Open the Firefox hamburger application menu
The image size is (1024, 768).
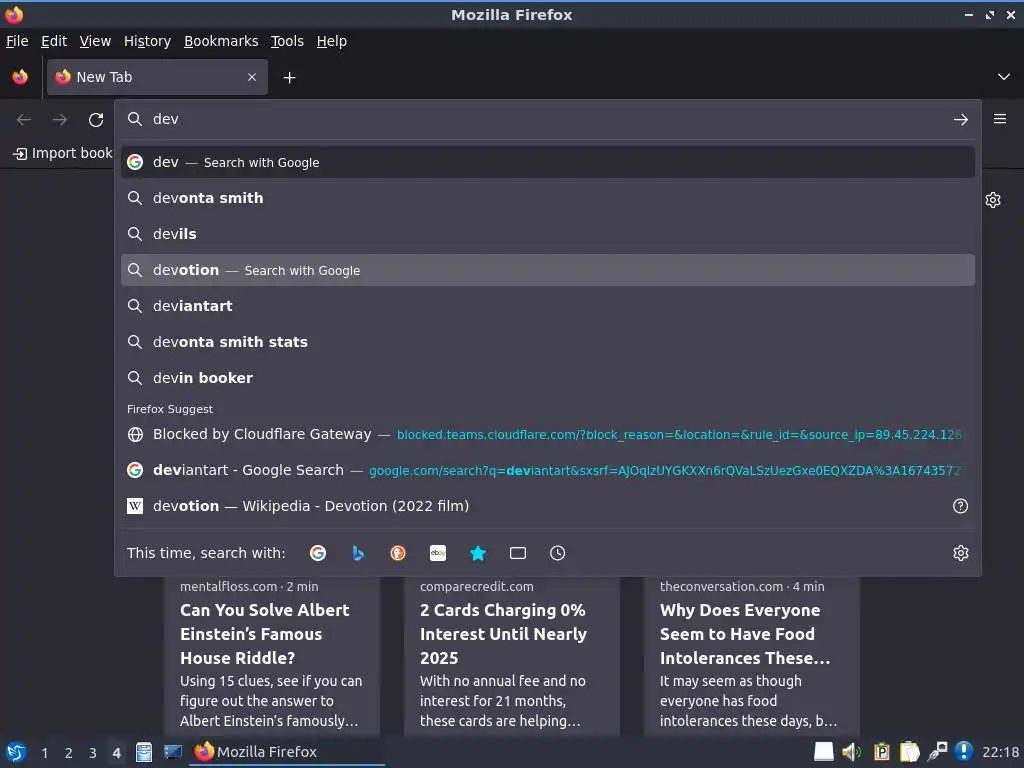point(1000,119)
